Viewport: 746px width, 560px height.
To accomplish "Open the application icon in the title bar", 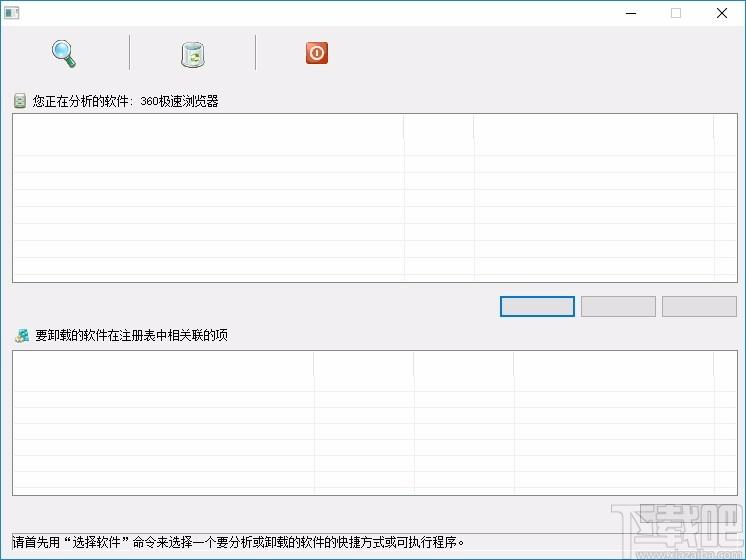I will [x=11, y=13].
